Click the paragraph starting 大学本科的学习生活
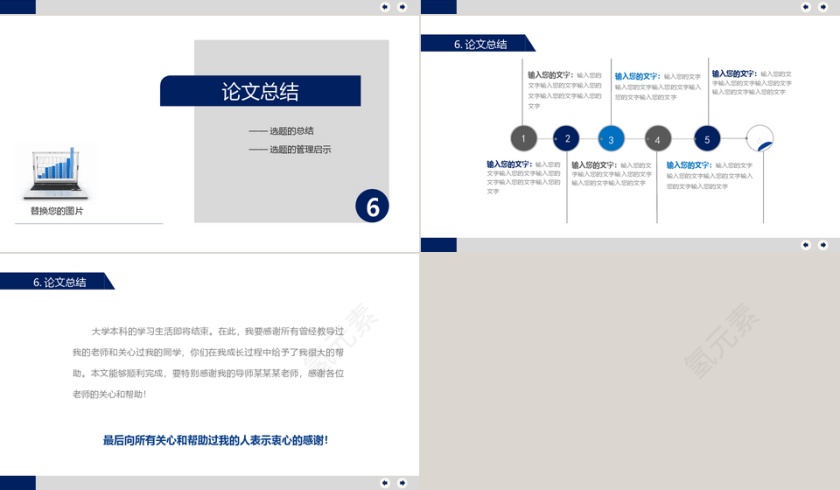The image size is (840, 490). tap(208, 363)
